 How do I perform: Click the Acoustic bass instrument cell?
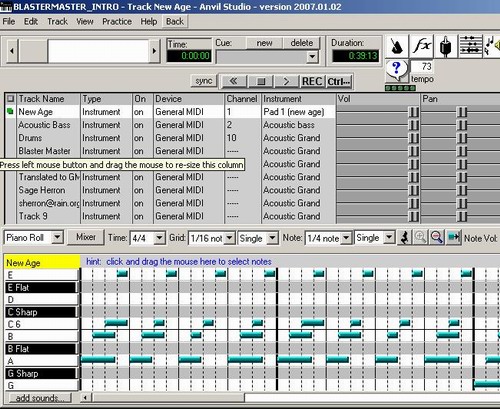click(x=298, y=125)
